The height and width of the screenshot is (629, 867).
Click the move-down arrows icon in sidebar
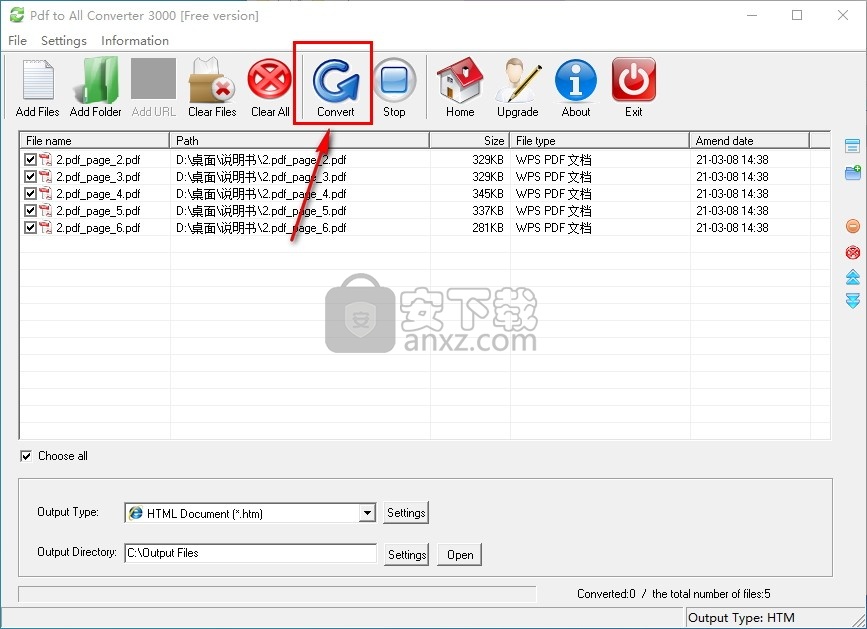[853, 301]
